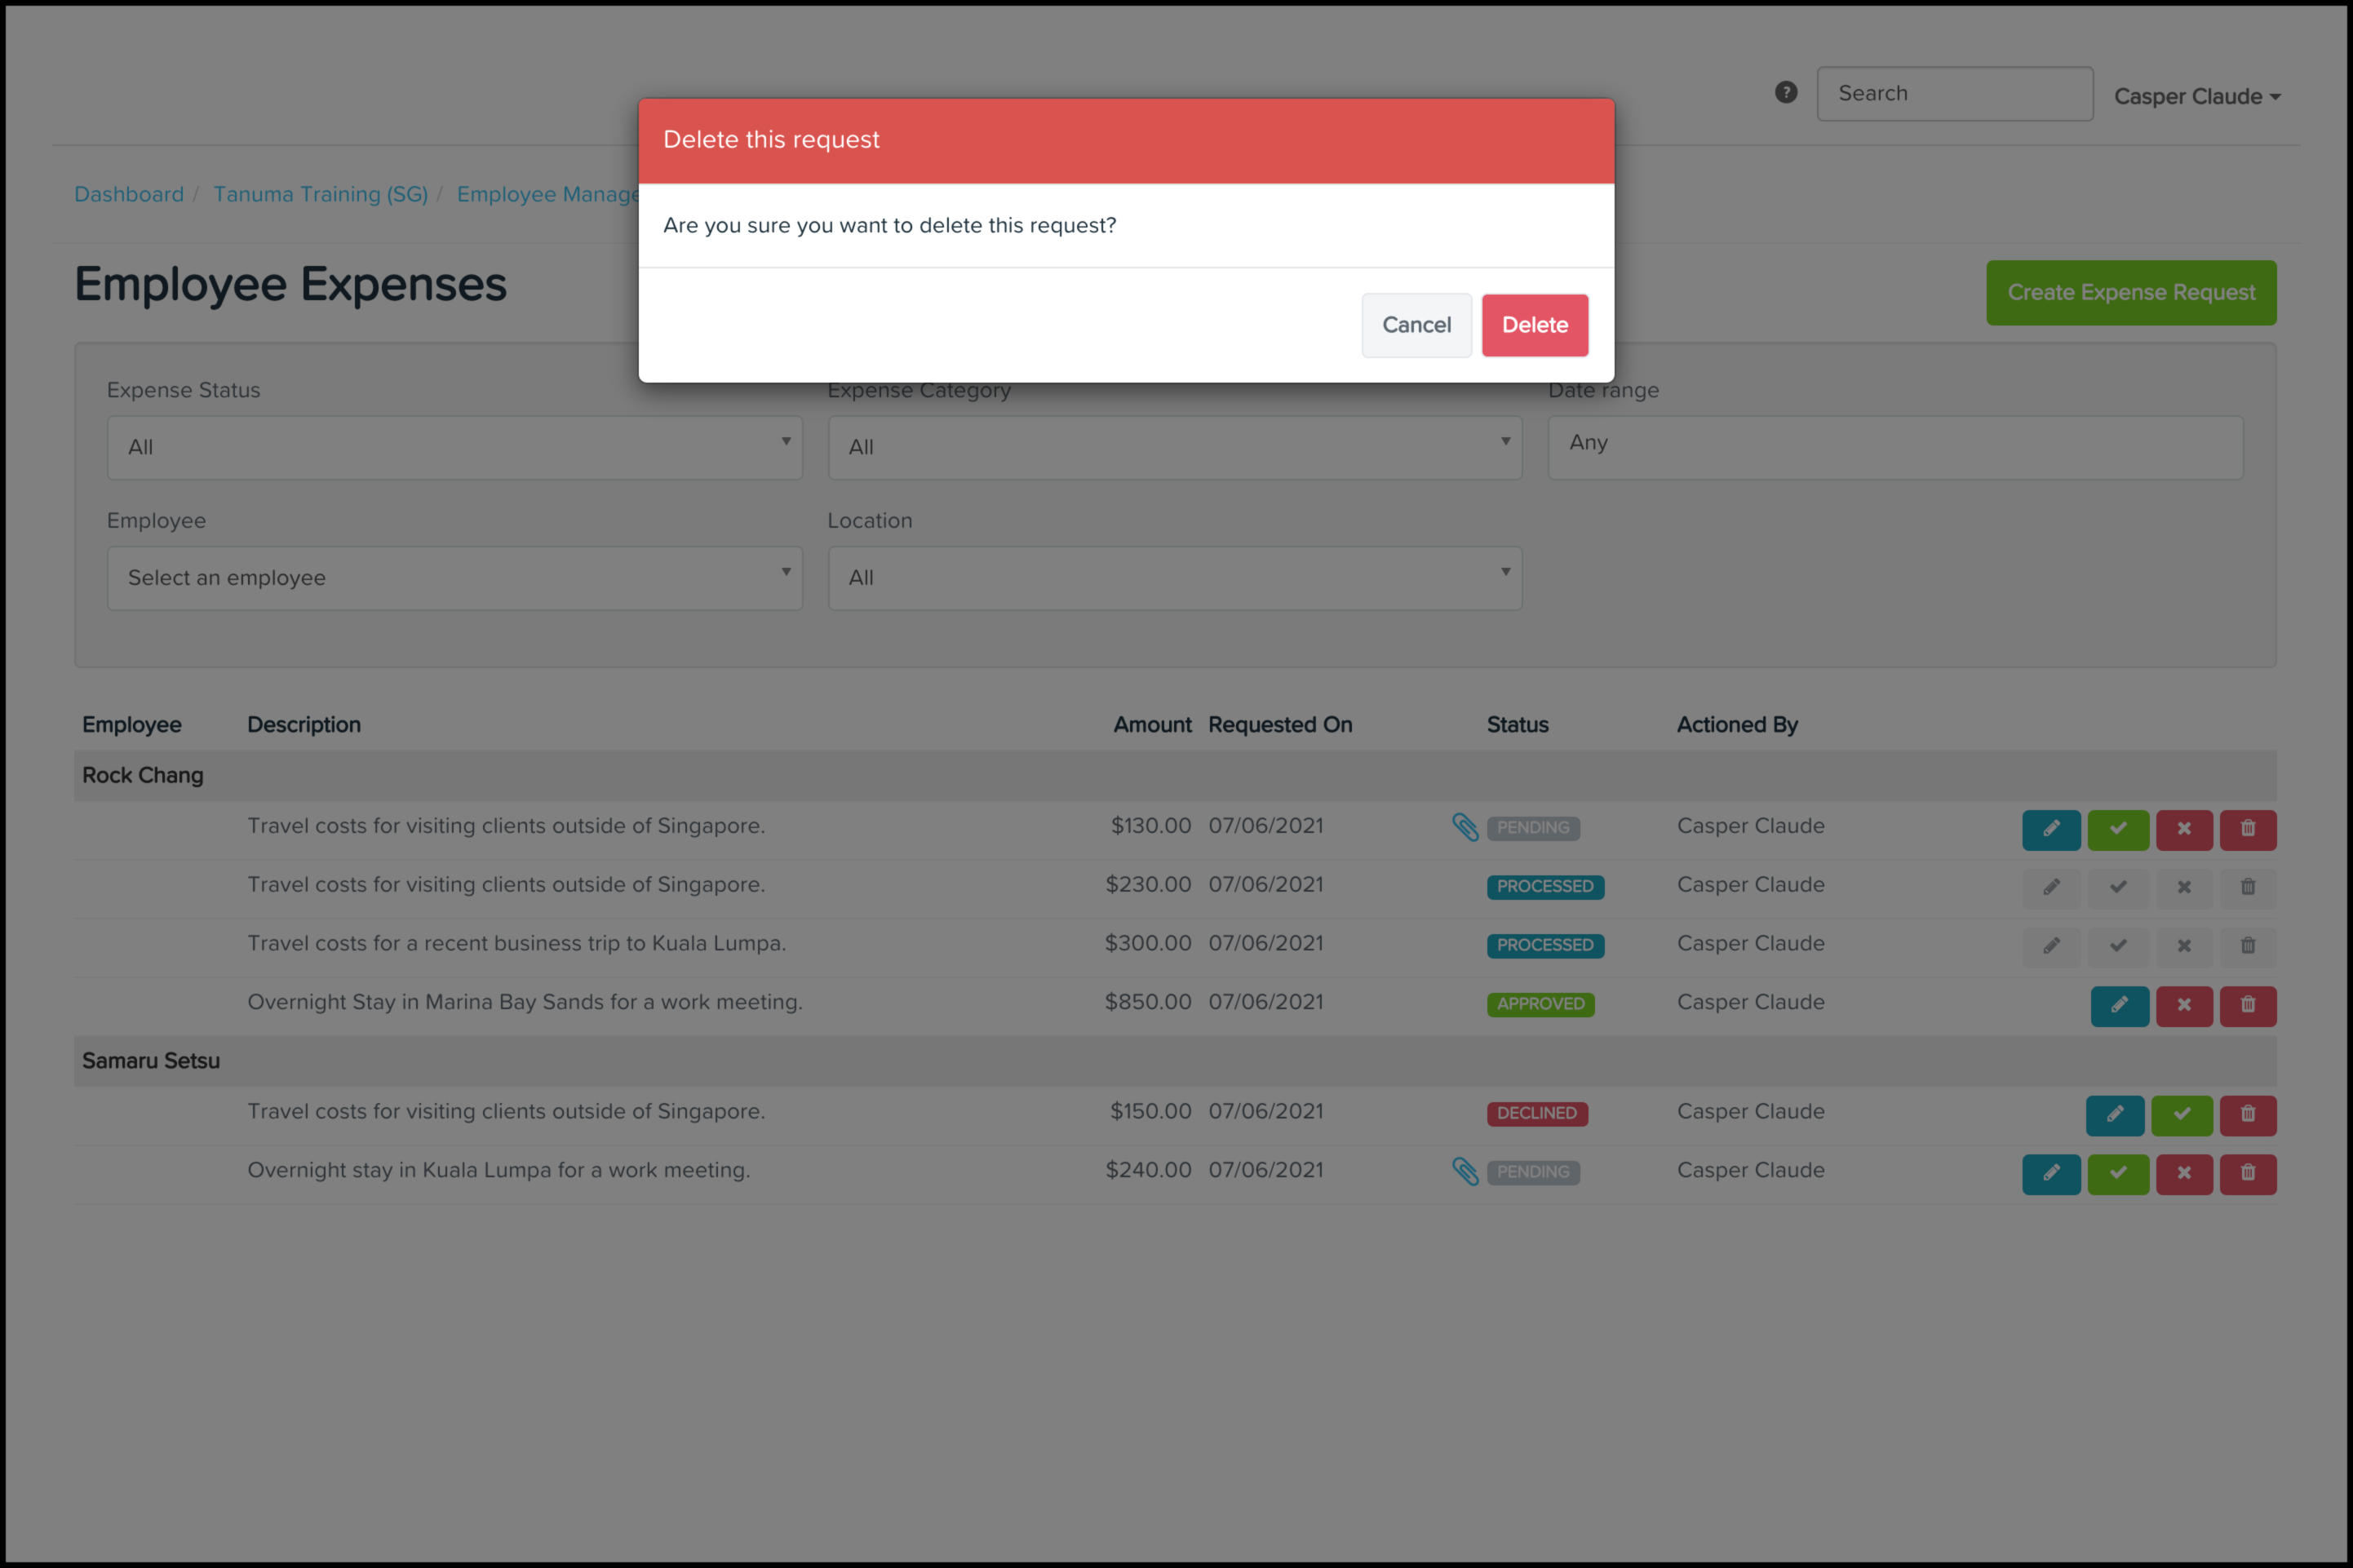Click the decline X icon for the $850.00 expense
The width and height of the screenshot is (2353, 1568).
2183,1005
